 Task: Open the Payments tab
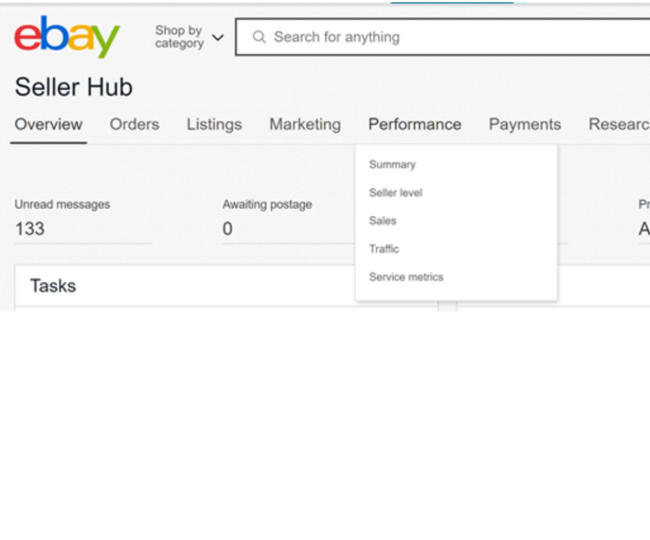point(525,124)
